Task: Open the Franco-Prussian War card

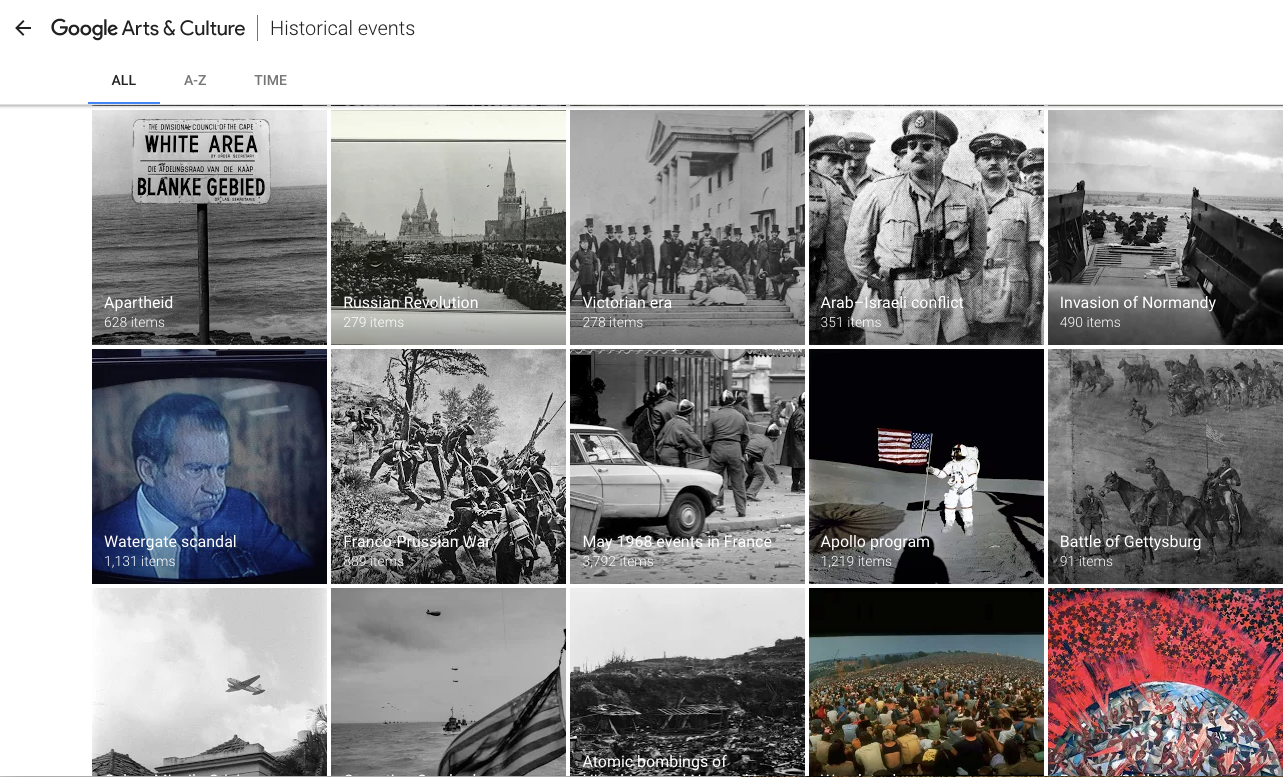Action: [x=448, y=466]
